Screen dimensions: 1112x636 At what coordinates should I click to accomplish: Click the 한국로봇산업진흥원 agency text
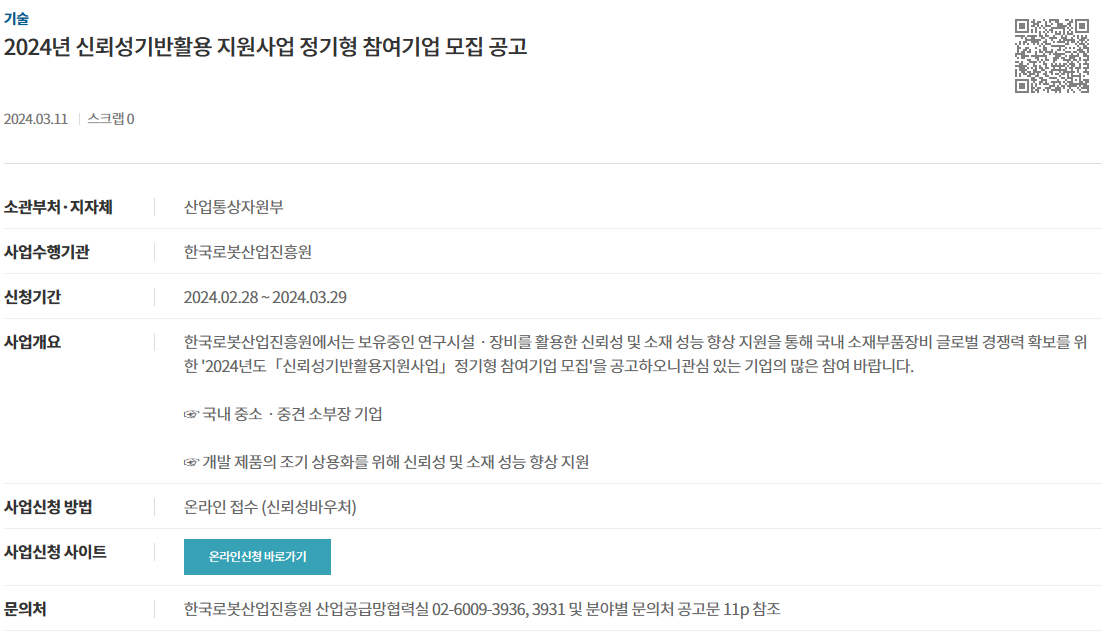[248, 252]
